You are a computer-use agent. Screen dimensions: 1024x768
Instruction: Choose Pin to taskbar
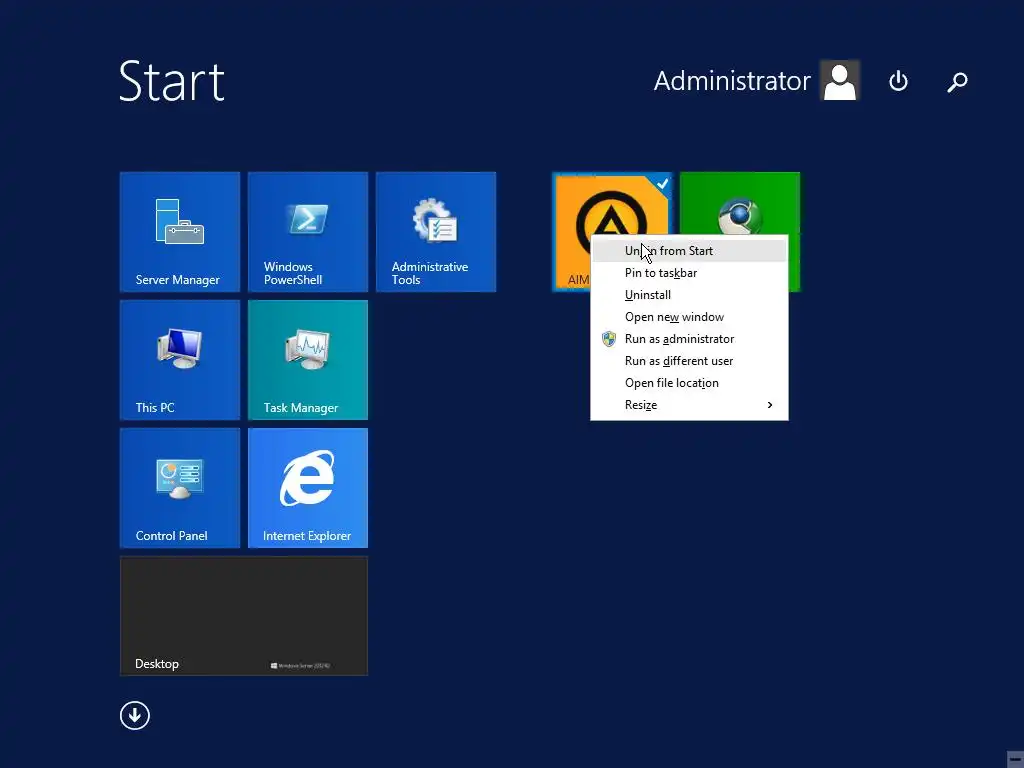689,273
